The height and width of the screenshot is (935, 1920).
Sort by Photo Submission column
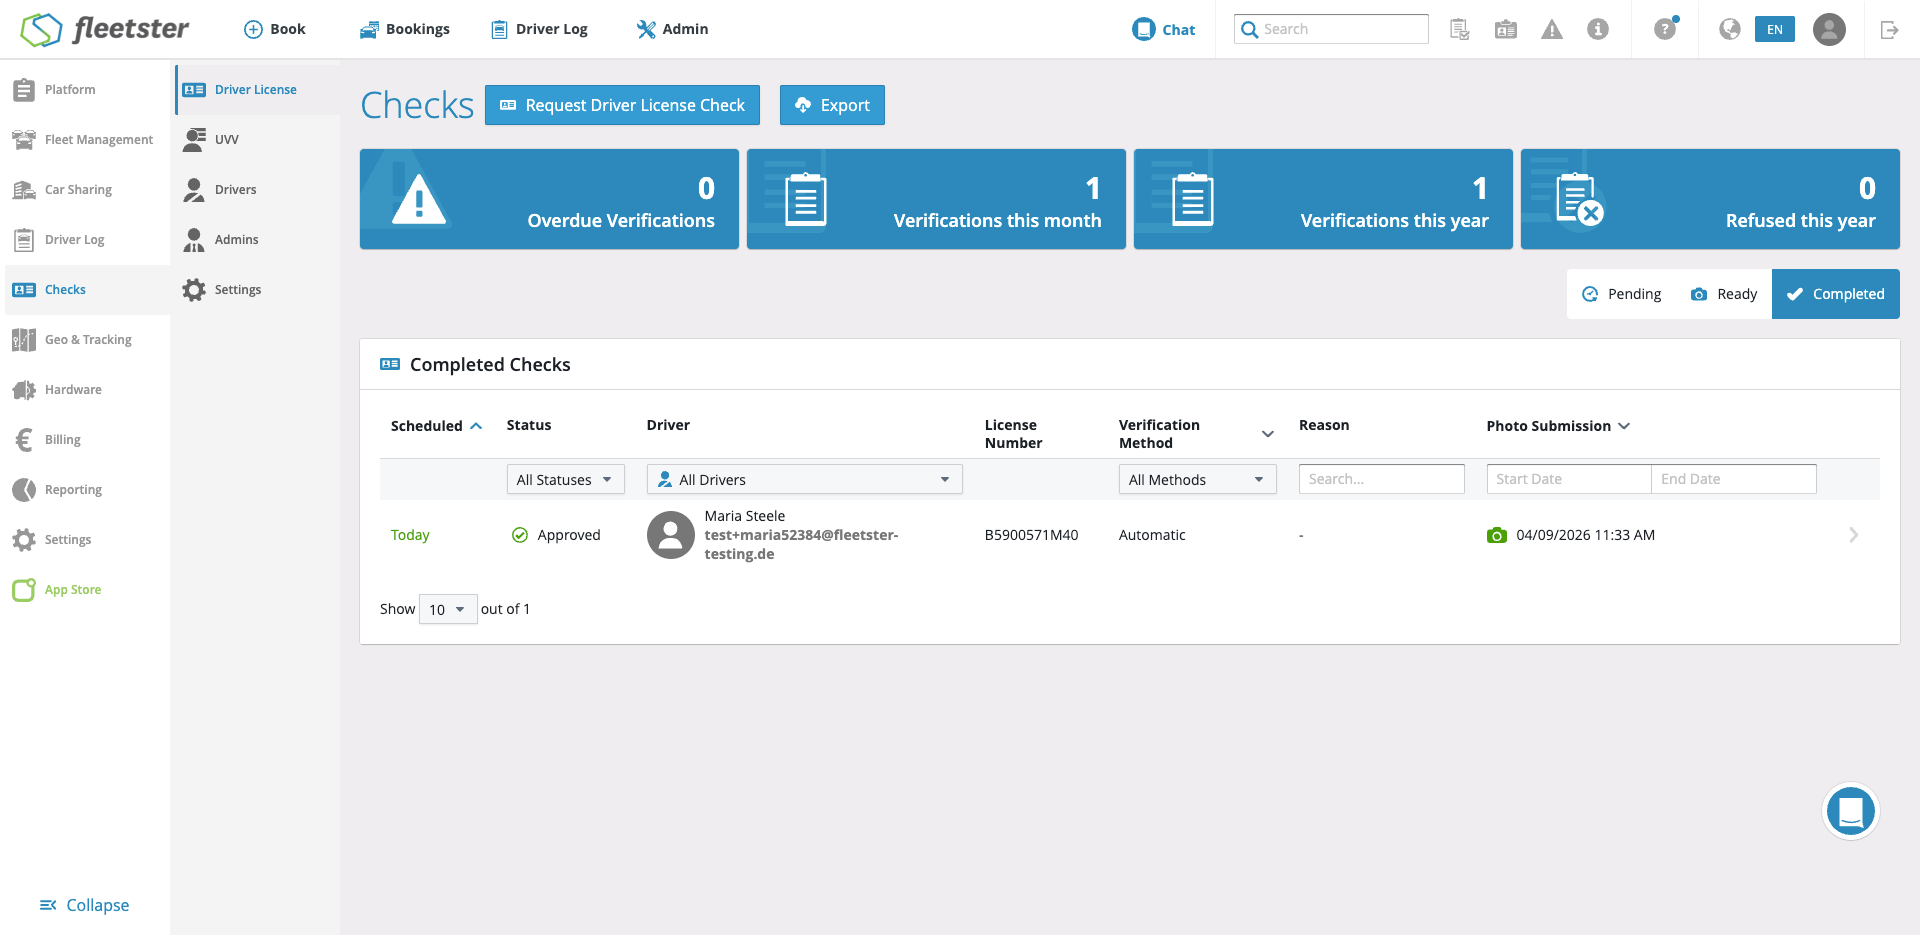click(1558, 426)
